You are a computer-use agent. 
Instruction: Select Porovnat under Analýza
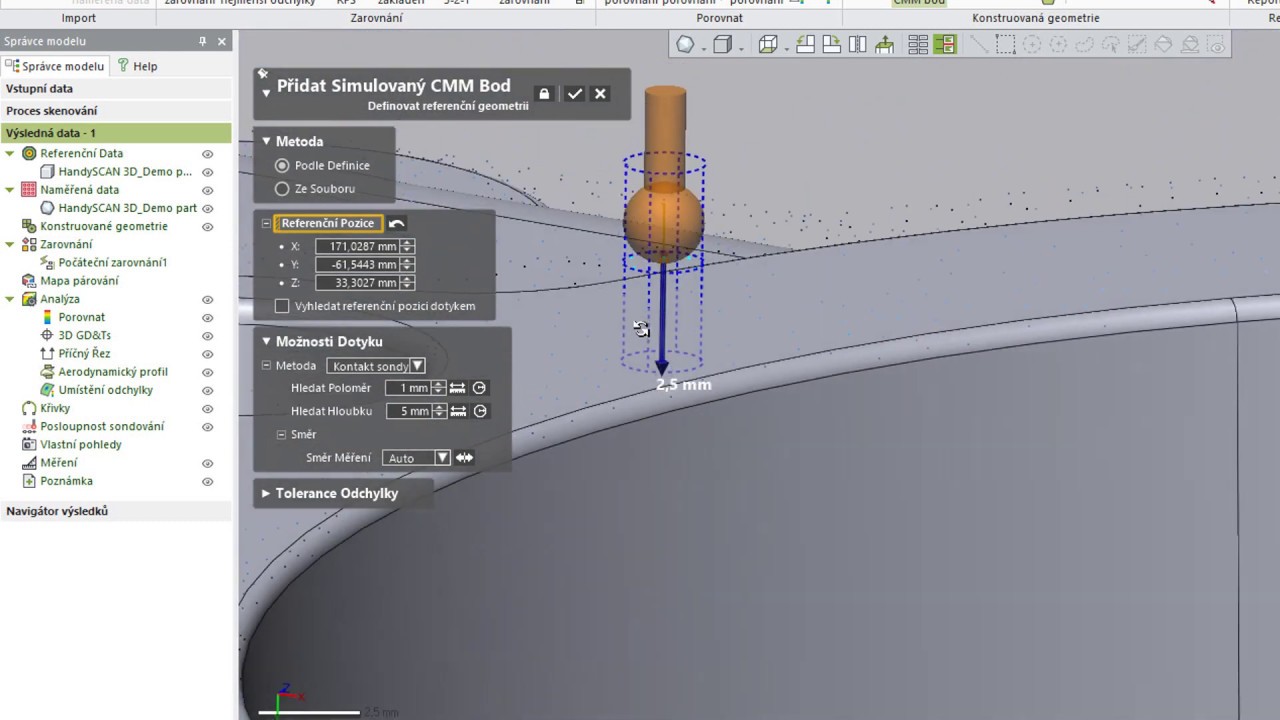(81, 317)
